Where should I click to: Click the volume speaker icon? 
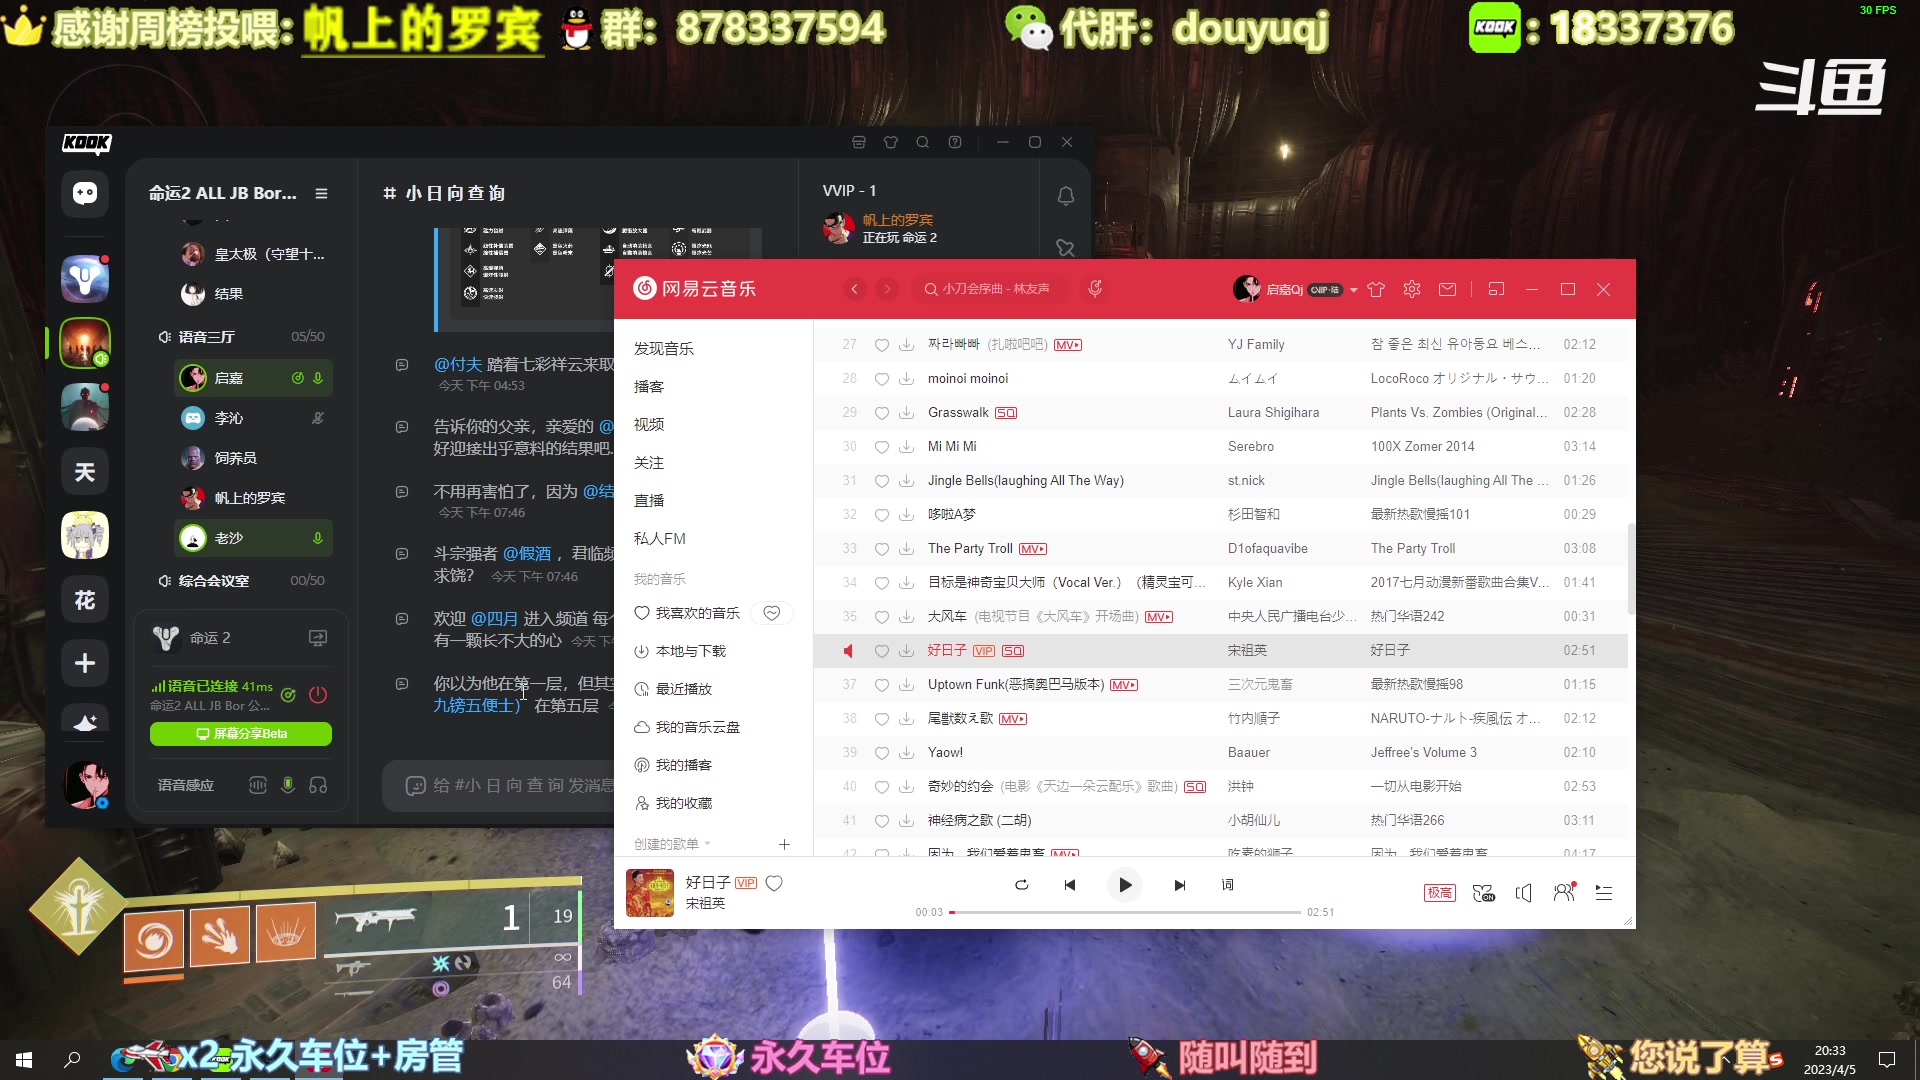click(1524, 893)
